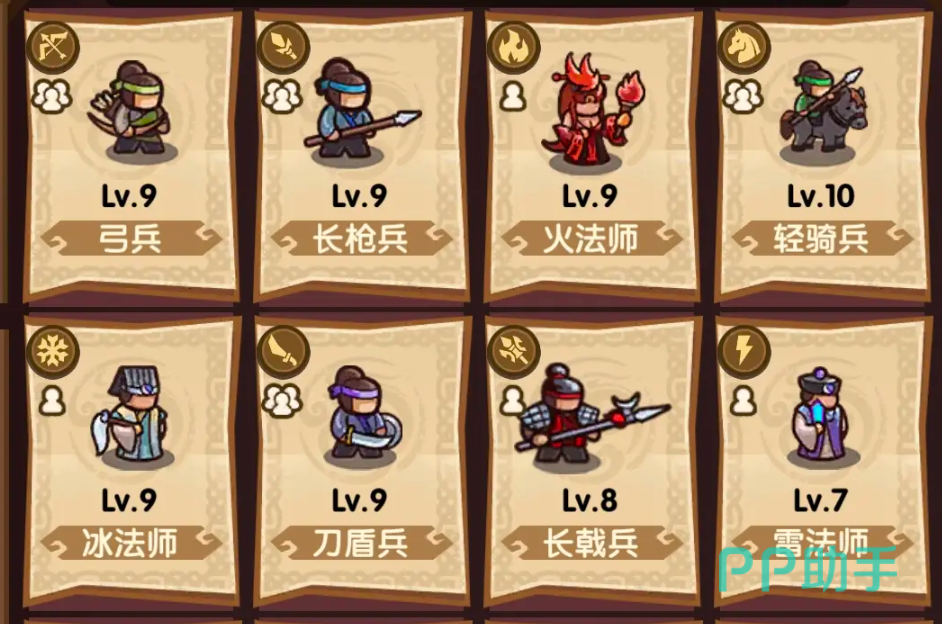Image resolution: width=942 pixels, height=624 pixels.
Task: Click the snowflake icon on 冰法师 card
Action: [53, 351]
